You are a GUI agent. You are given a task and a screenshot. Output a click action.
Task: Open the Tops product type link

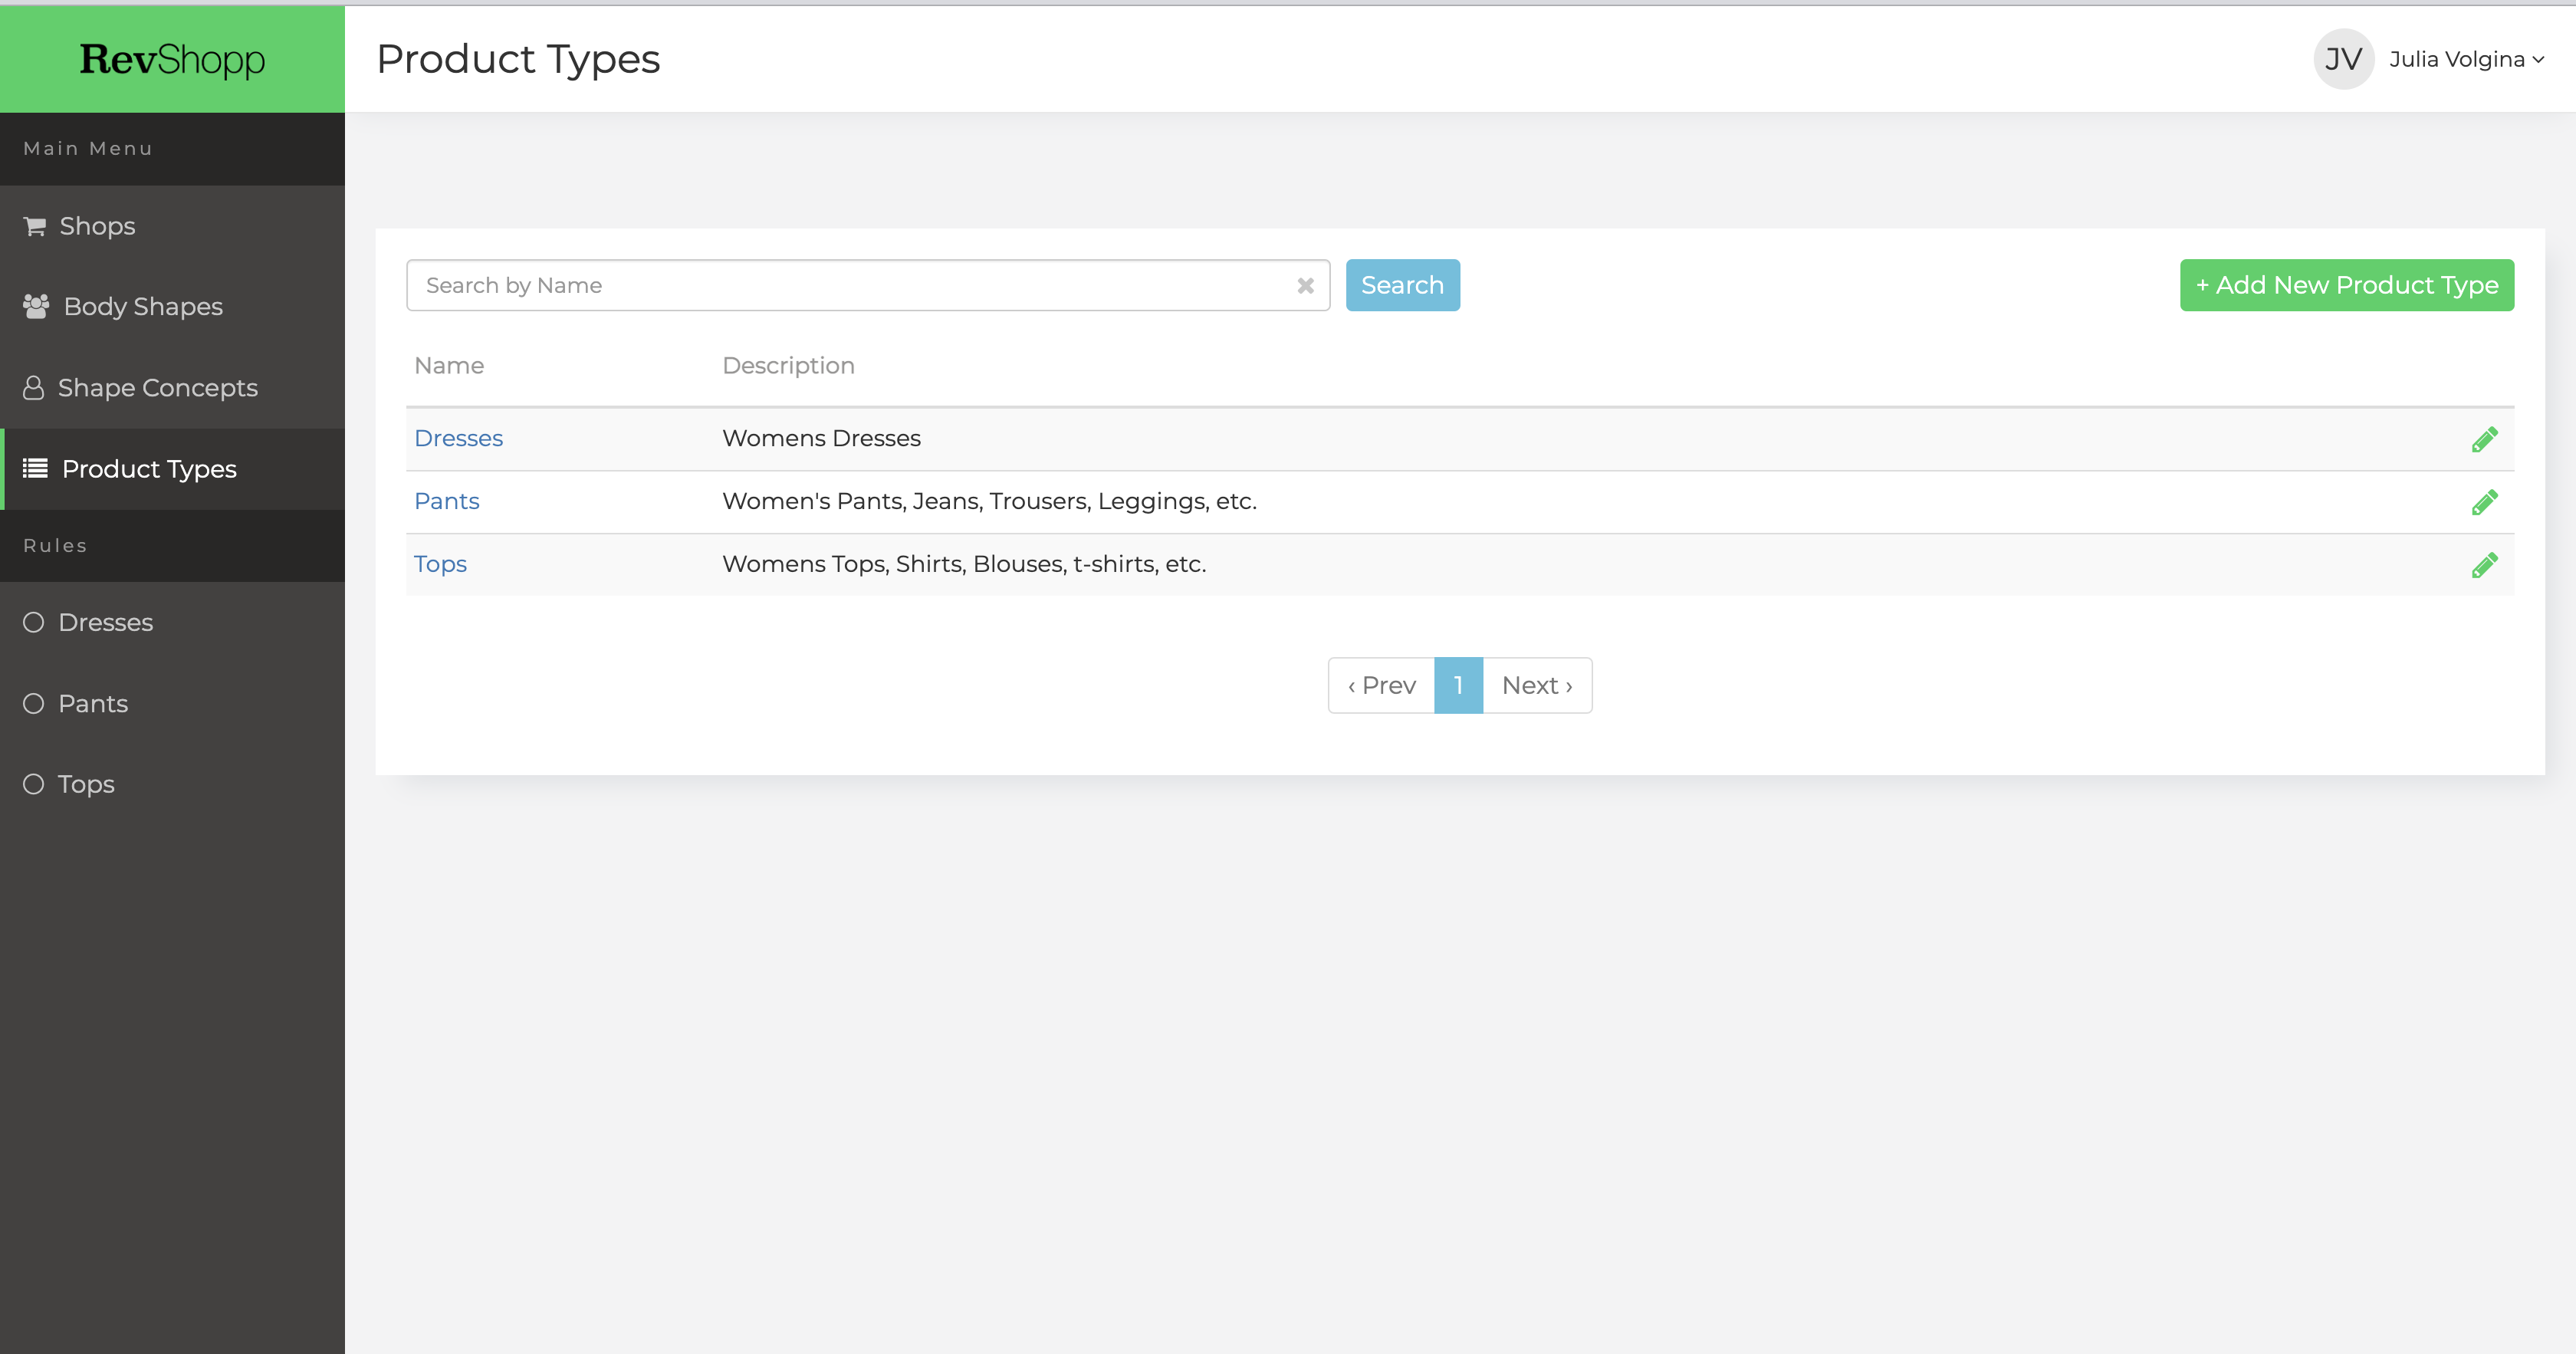pyautogui.click(x=440, y=564)
